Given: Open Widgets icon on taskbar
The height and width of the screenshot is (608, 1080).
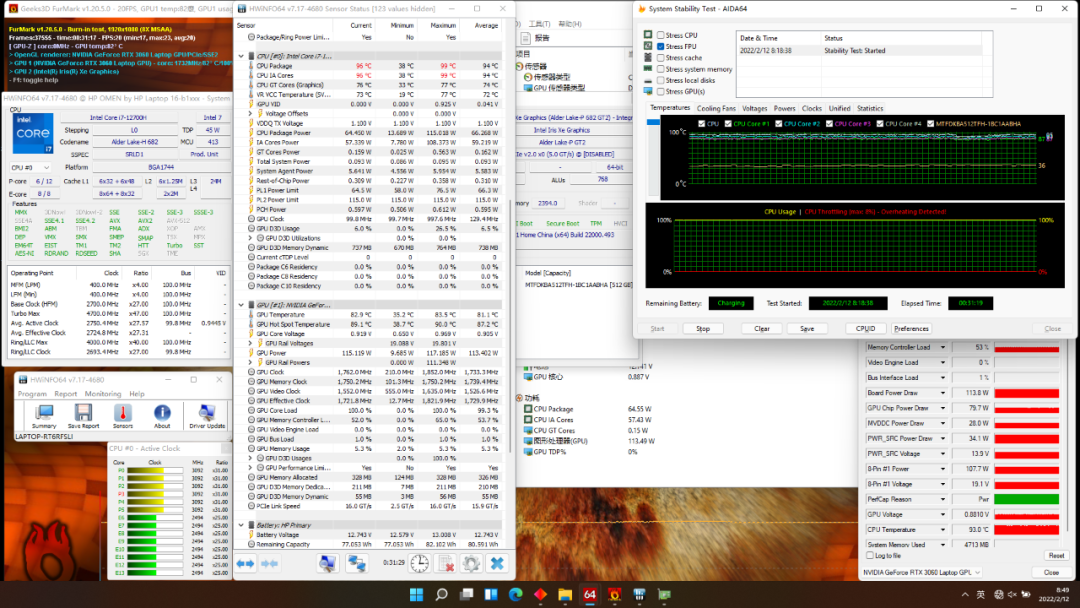Looking at the screenshot, I should 491,594.
